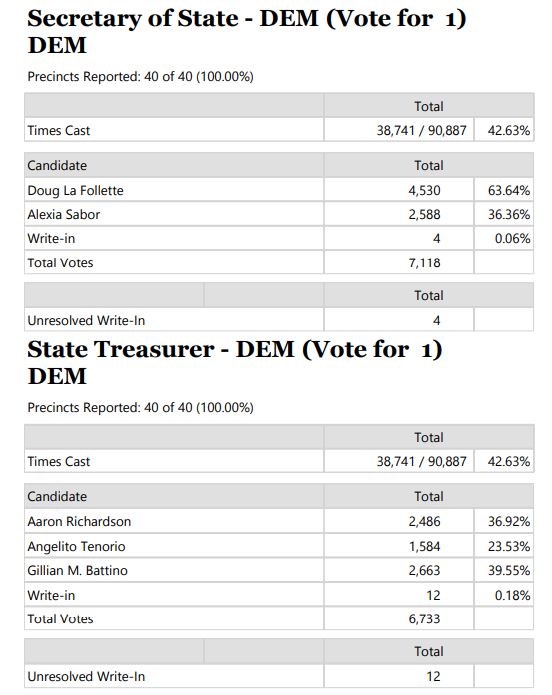Click the State Treasurer - DEM heading

pos(235,363)
